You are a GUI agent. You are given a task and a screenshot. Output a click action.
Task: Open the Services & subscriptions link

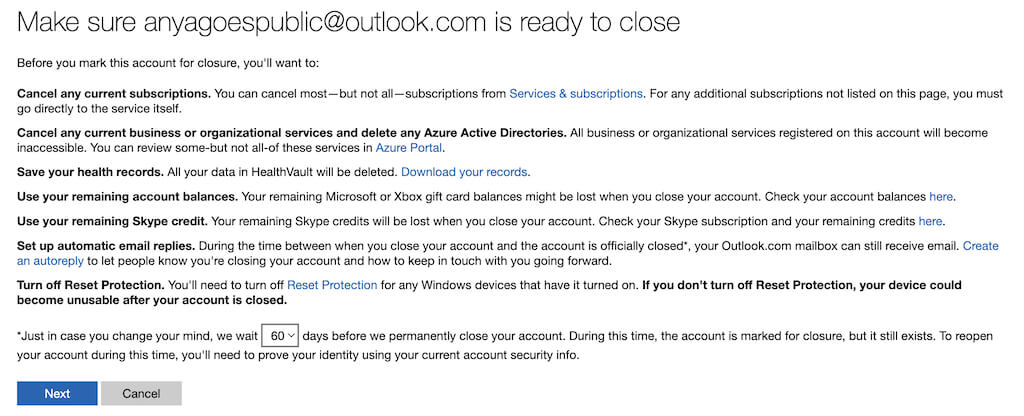click(x=576, y=94)
